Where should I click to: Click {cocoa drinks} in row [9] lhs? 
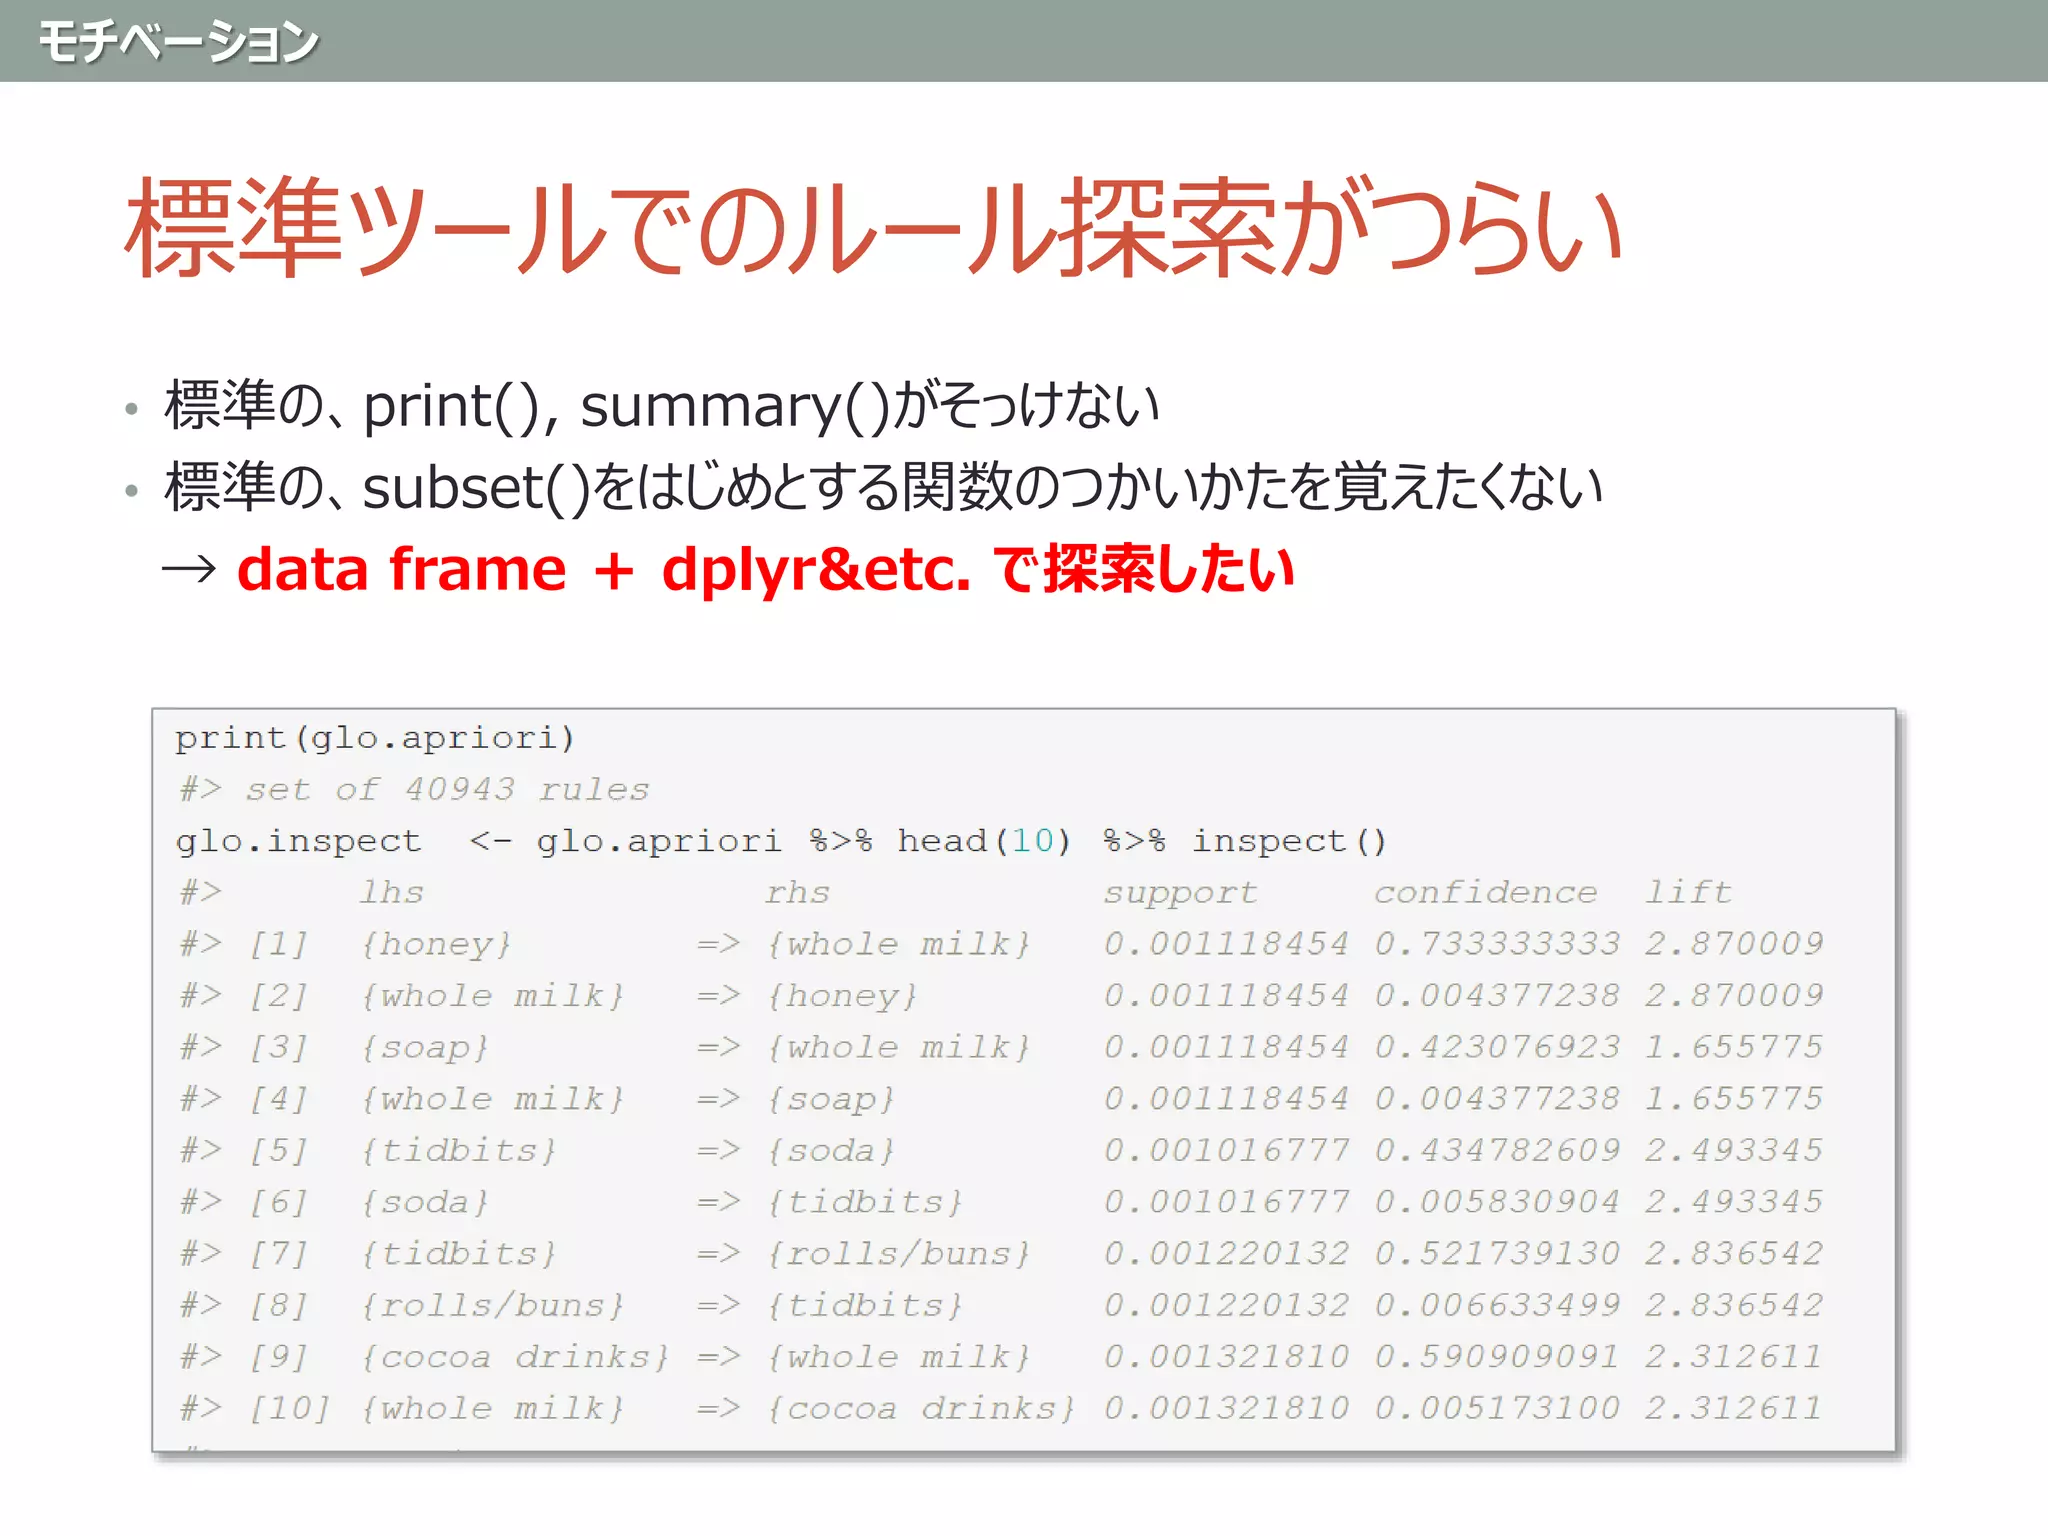[x=515, y=1357]
